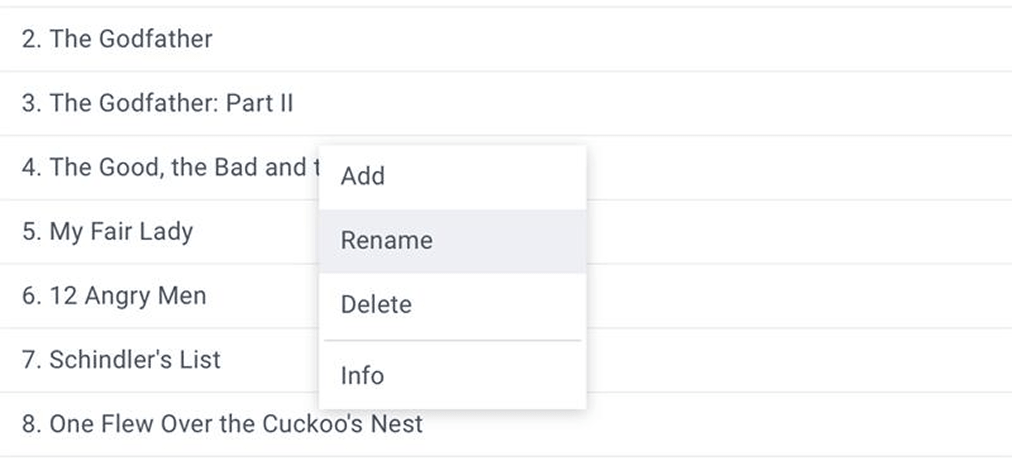Choose Add from the context menu

(362, 176)
